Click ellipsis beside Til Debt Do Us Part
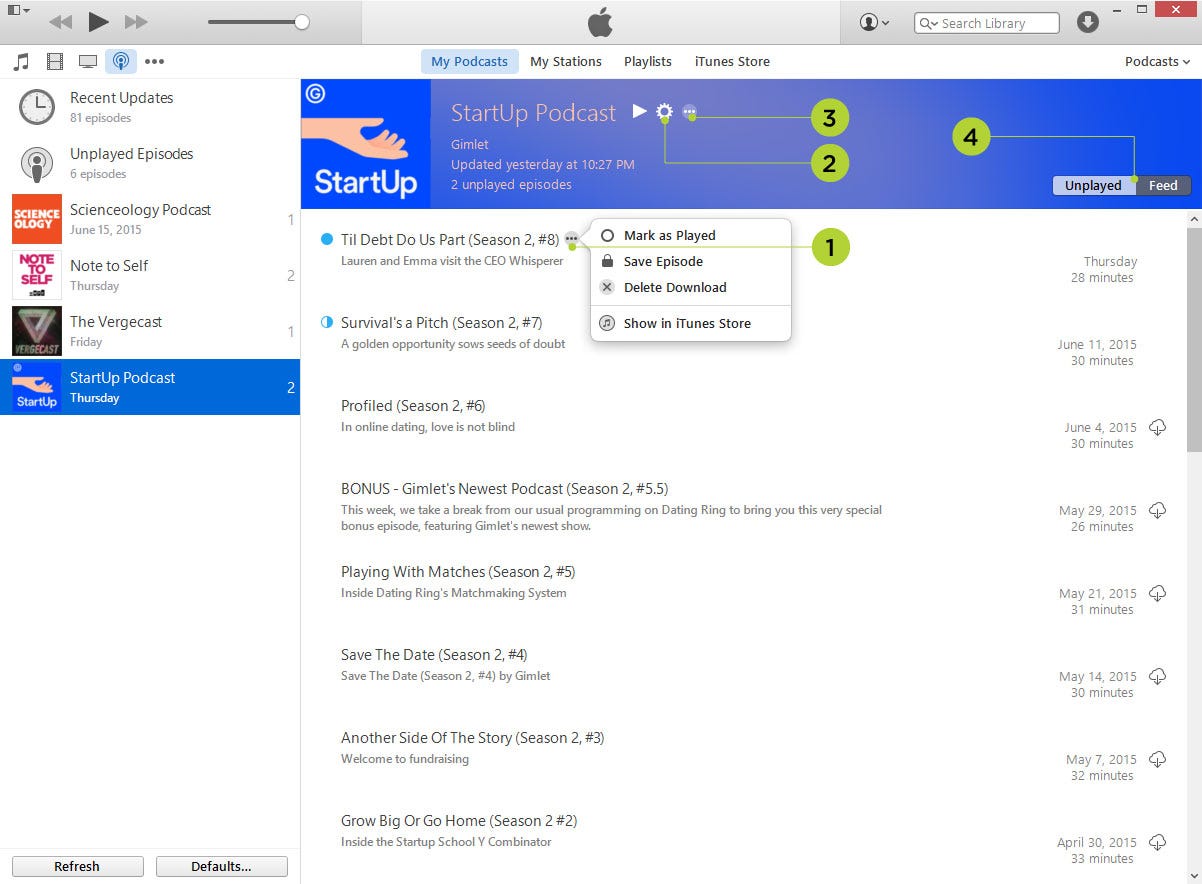Image resolution: width=1202 pixels, height=884 pixels. [x=571, y=239]
